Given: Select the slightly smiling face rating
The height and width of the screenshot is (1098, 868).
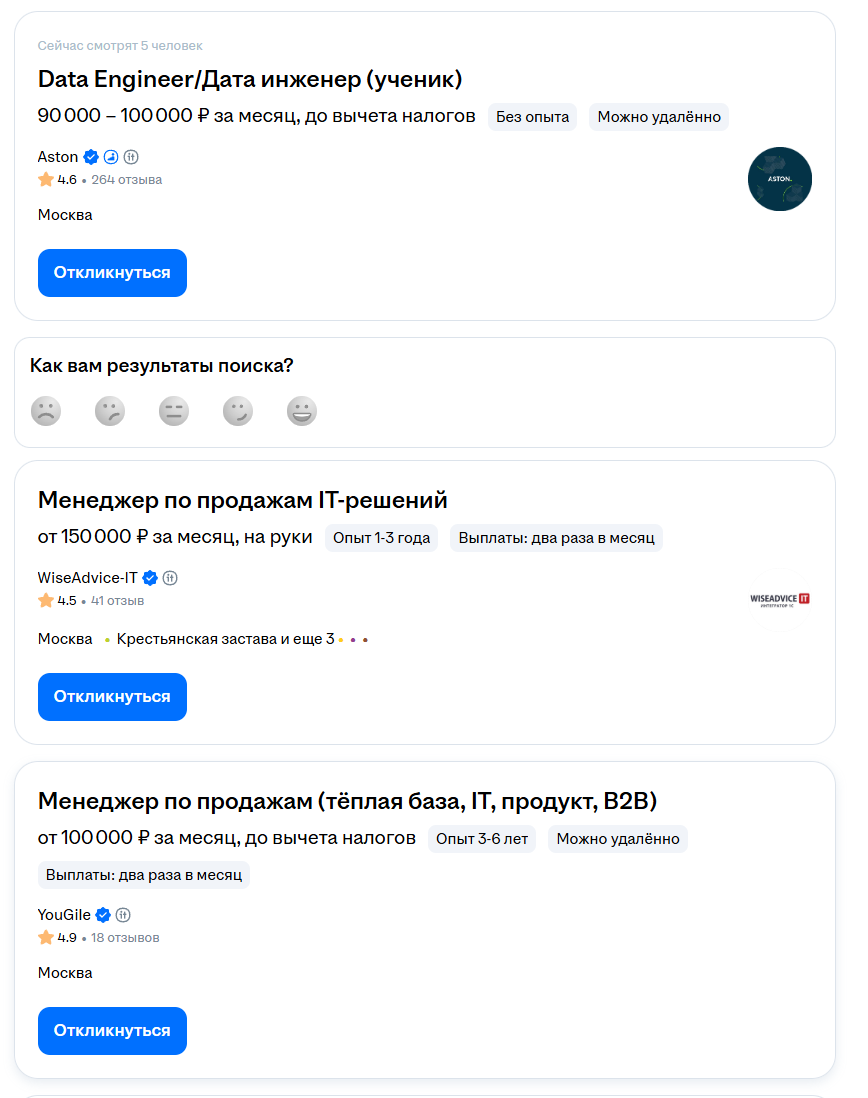Looking at the screenshot, I should [238, 411].
